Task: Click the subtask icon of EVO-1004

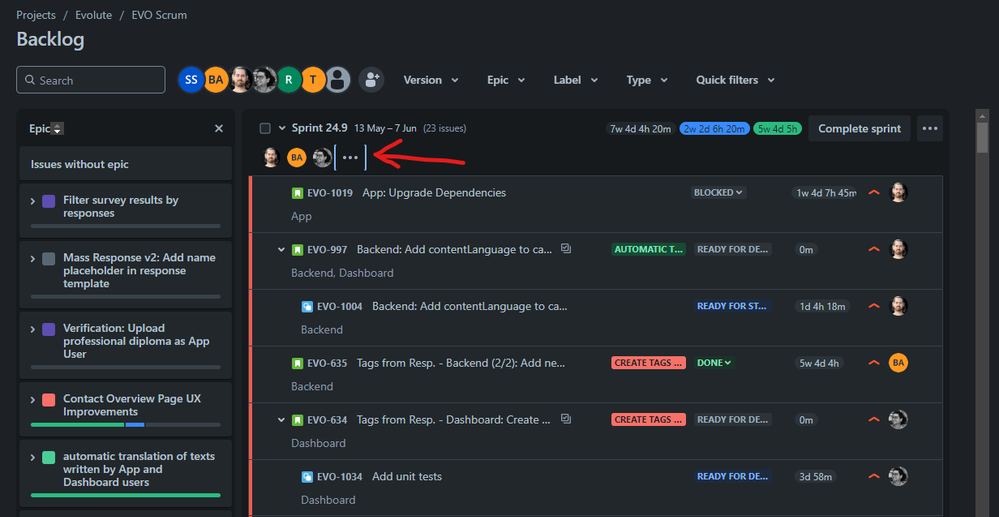Action: pyautogui.click(x=307, y=306)
